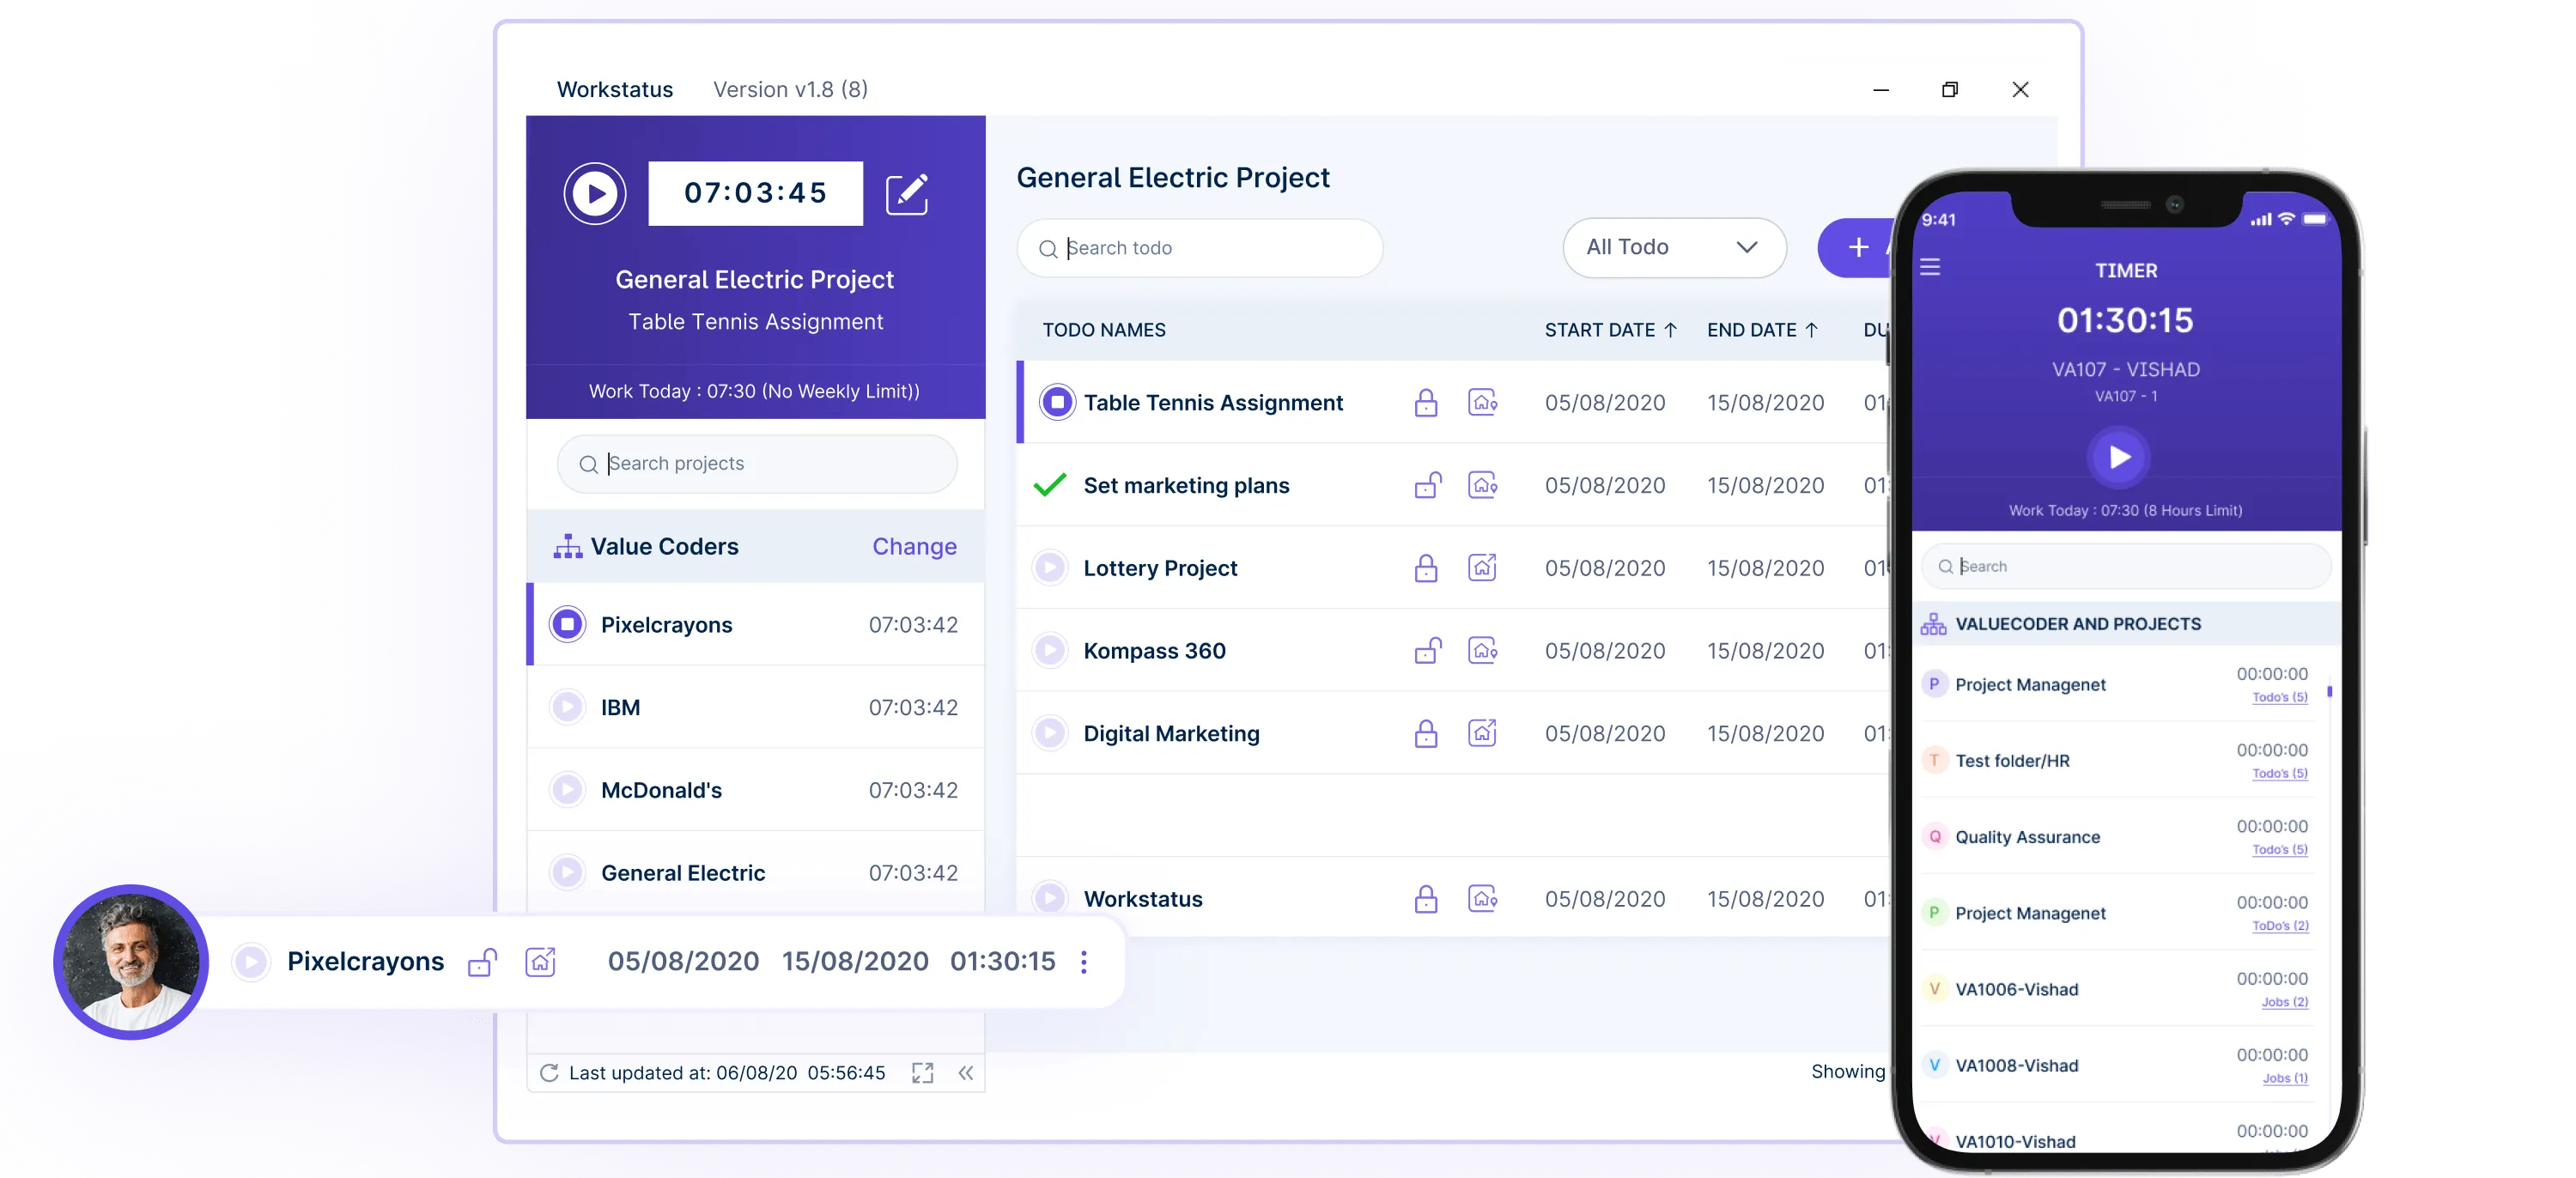Click home location icon for Workstatus row
Viewport: 2576px width, 1178px height.
tap(1482, 898)
